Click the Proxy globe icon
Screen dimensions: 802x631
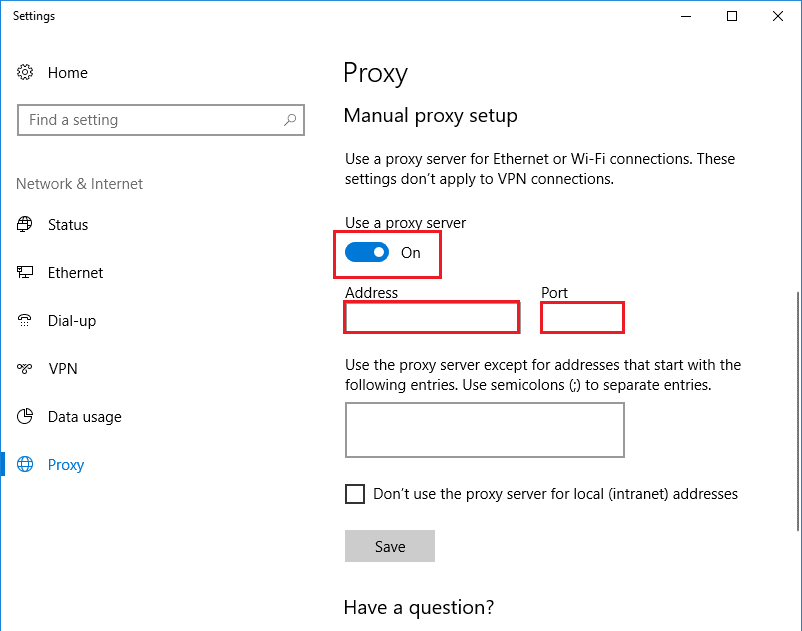click(25, 465)
